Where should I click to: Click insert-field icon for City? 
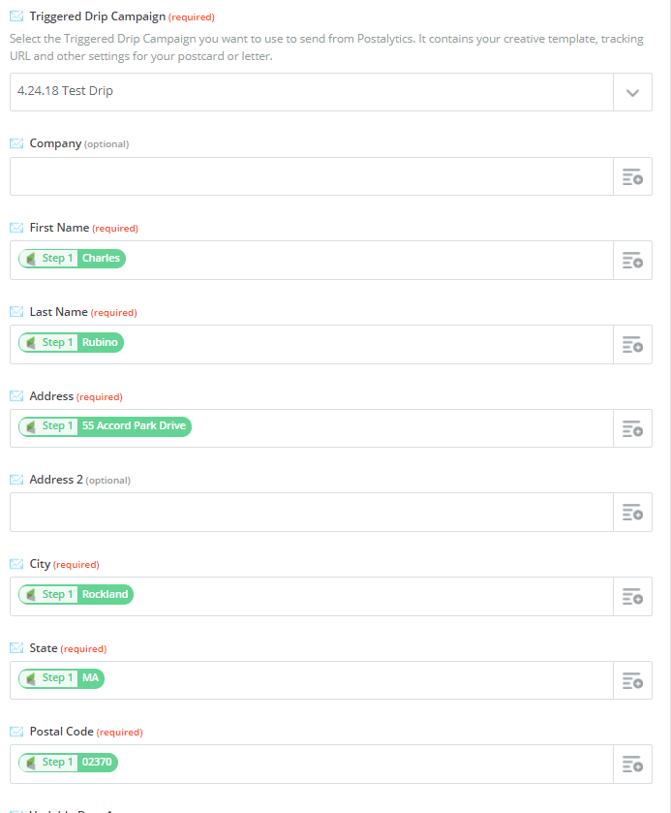pos(633,596)
